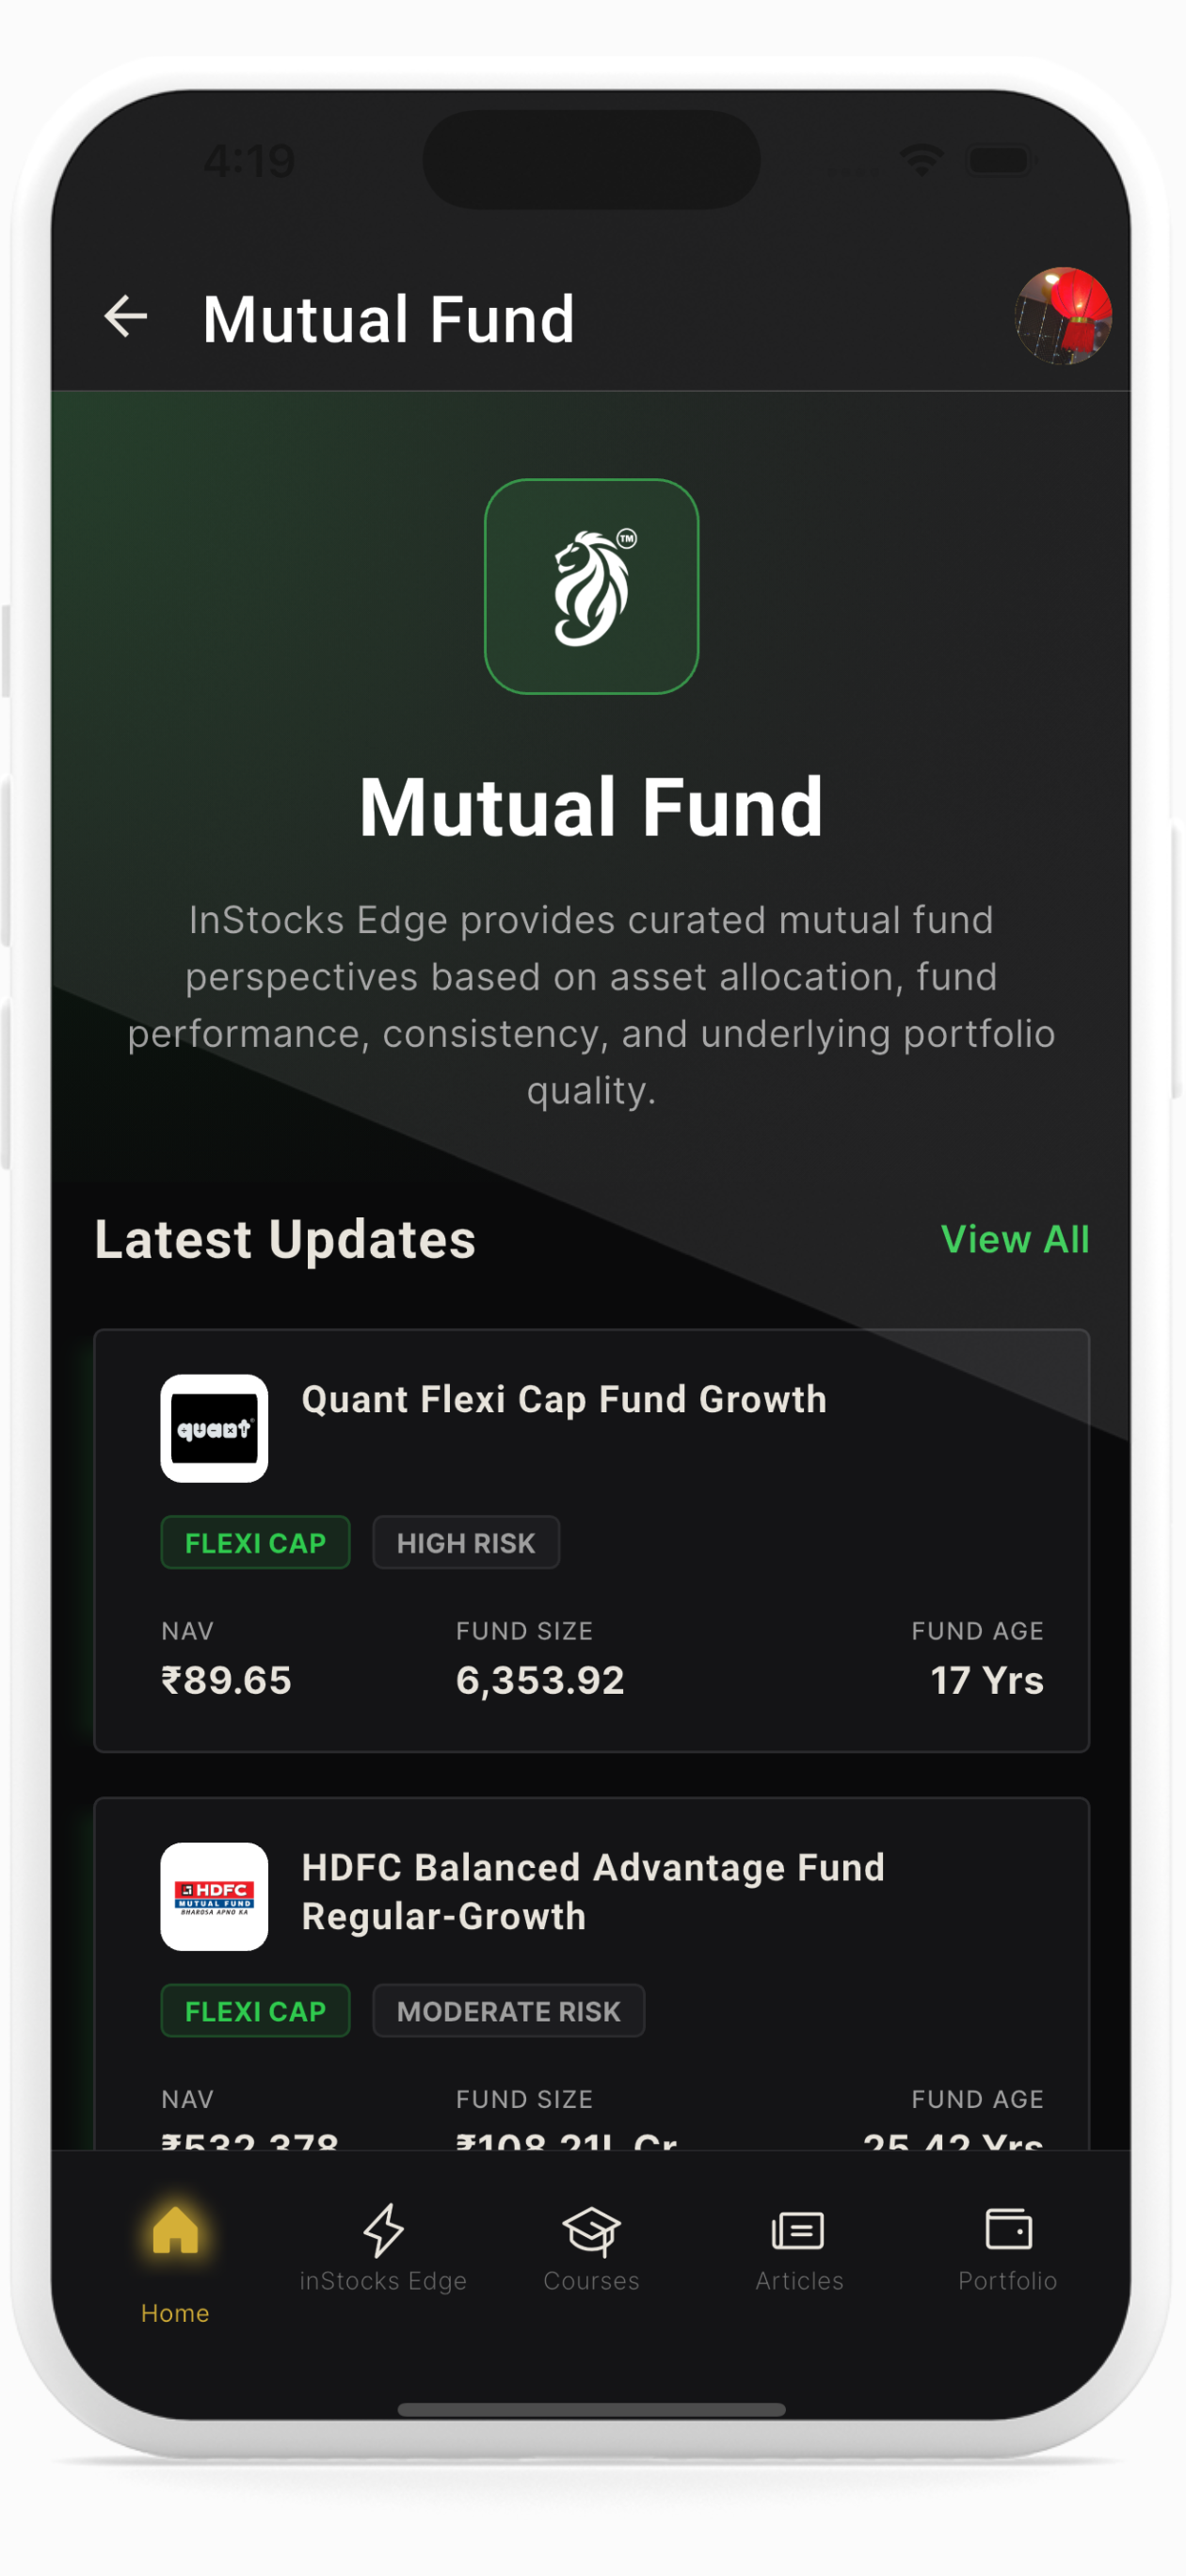The height and width of the screenshot is (2576, 1186).
Task: Tap the Portfolio wallet icon
Action: tap(1008, 2229)
